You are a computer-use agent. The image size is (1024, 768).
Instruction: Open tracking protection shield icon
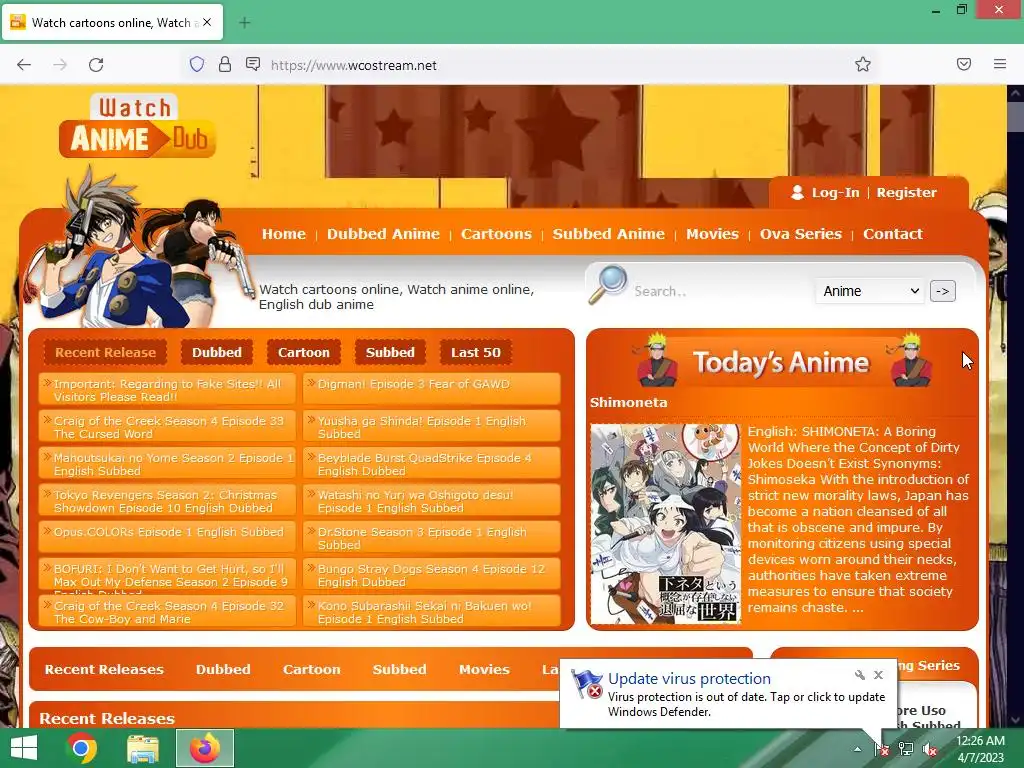click(x=197, y=64)
